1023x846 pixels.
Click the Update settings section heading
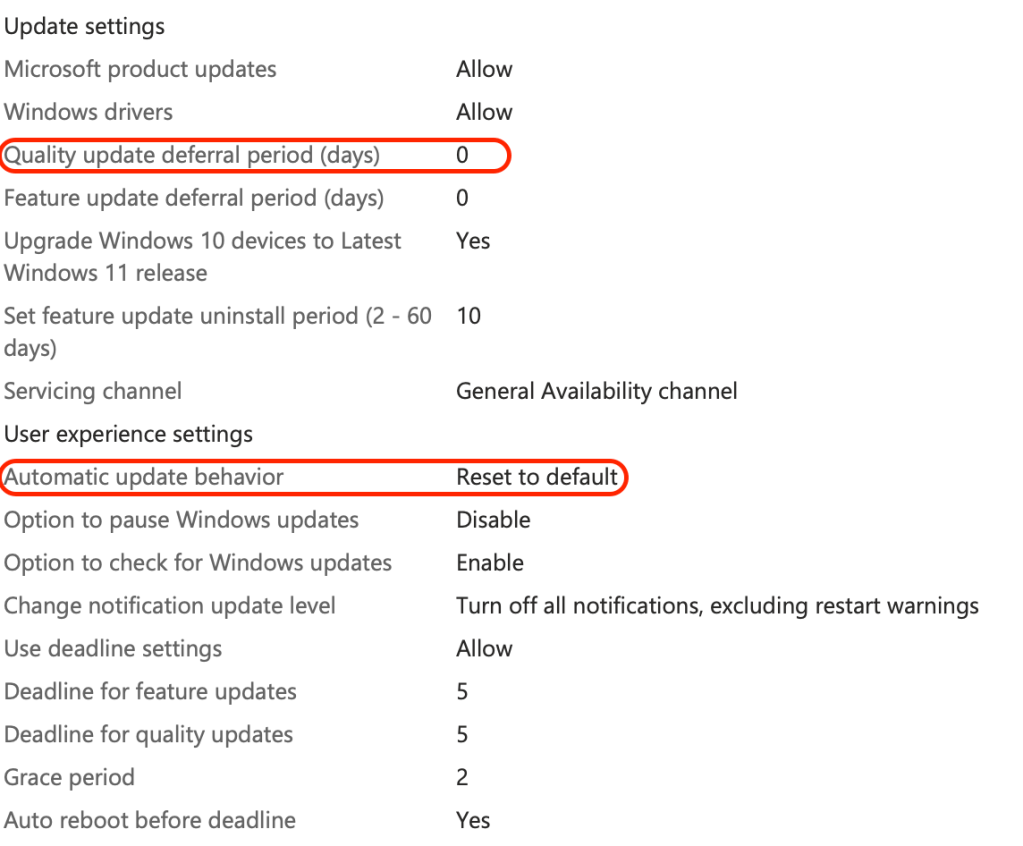tap(85, 27)
